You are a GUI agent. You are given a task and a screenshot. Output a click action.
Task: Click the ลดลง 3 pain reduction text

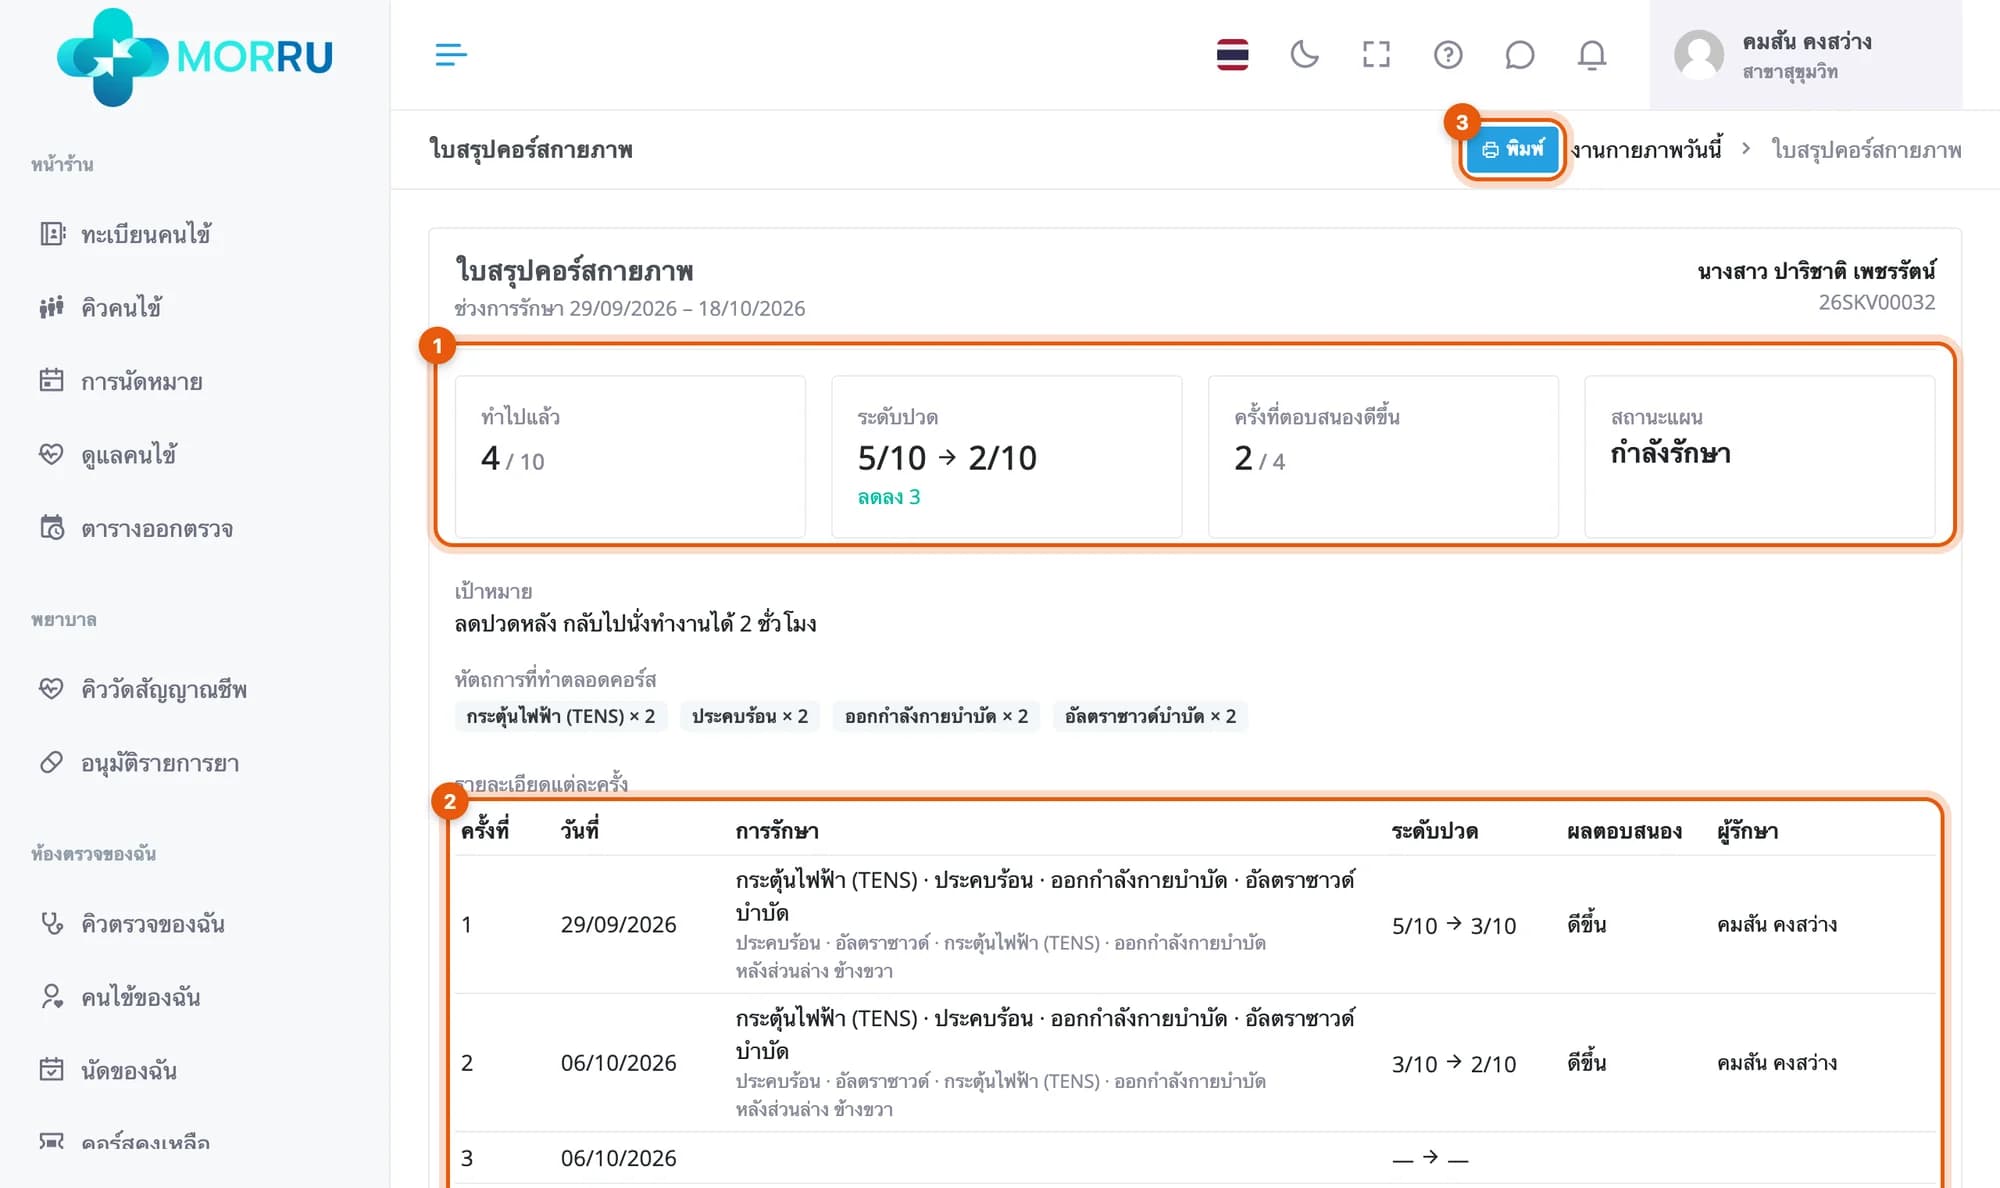point(888,497)
